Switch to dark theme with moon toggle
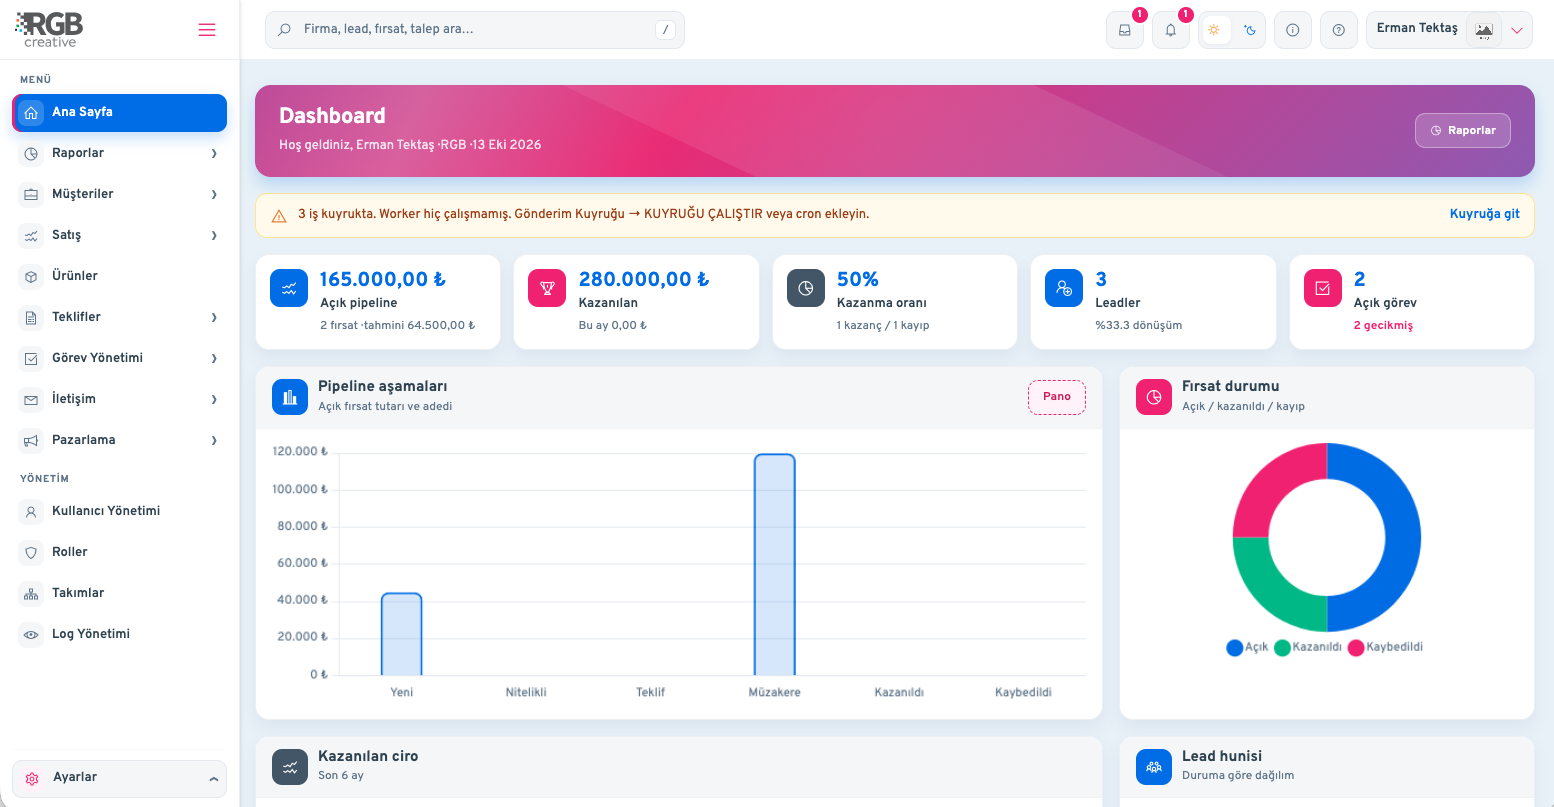This screenshot has height=807, width=1554. point(1250,30)
